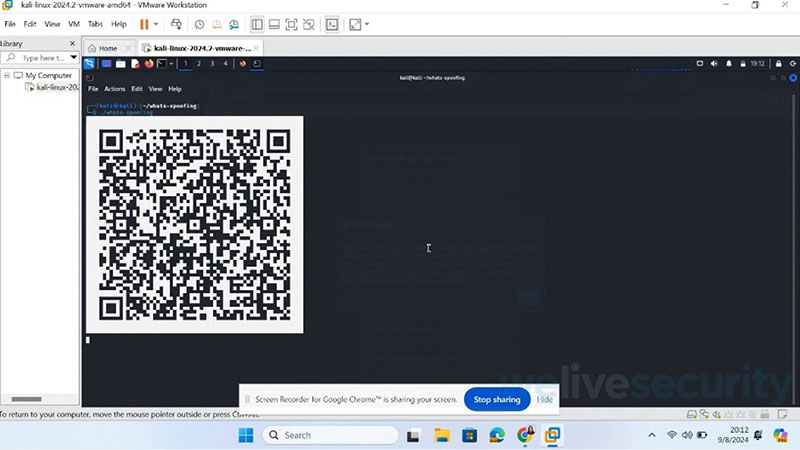Open the VM menu
This screenshot has width=800, height=450.
pos(73,24)
